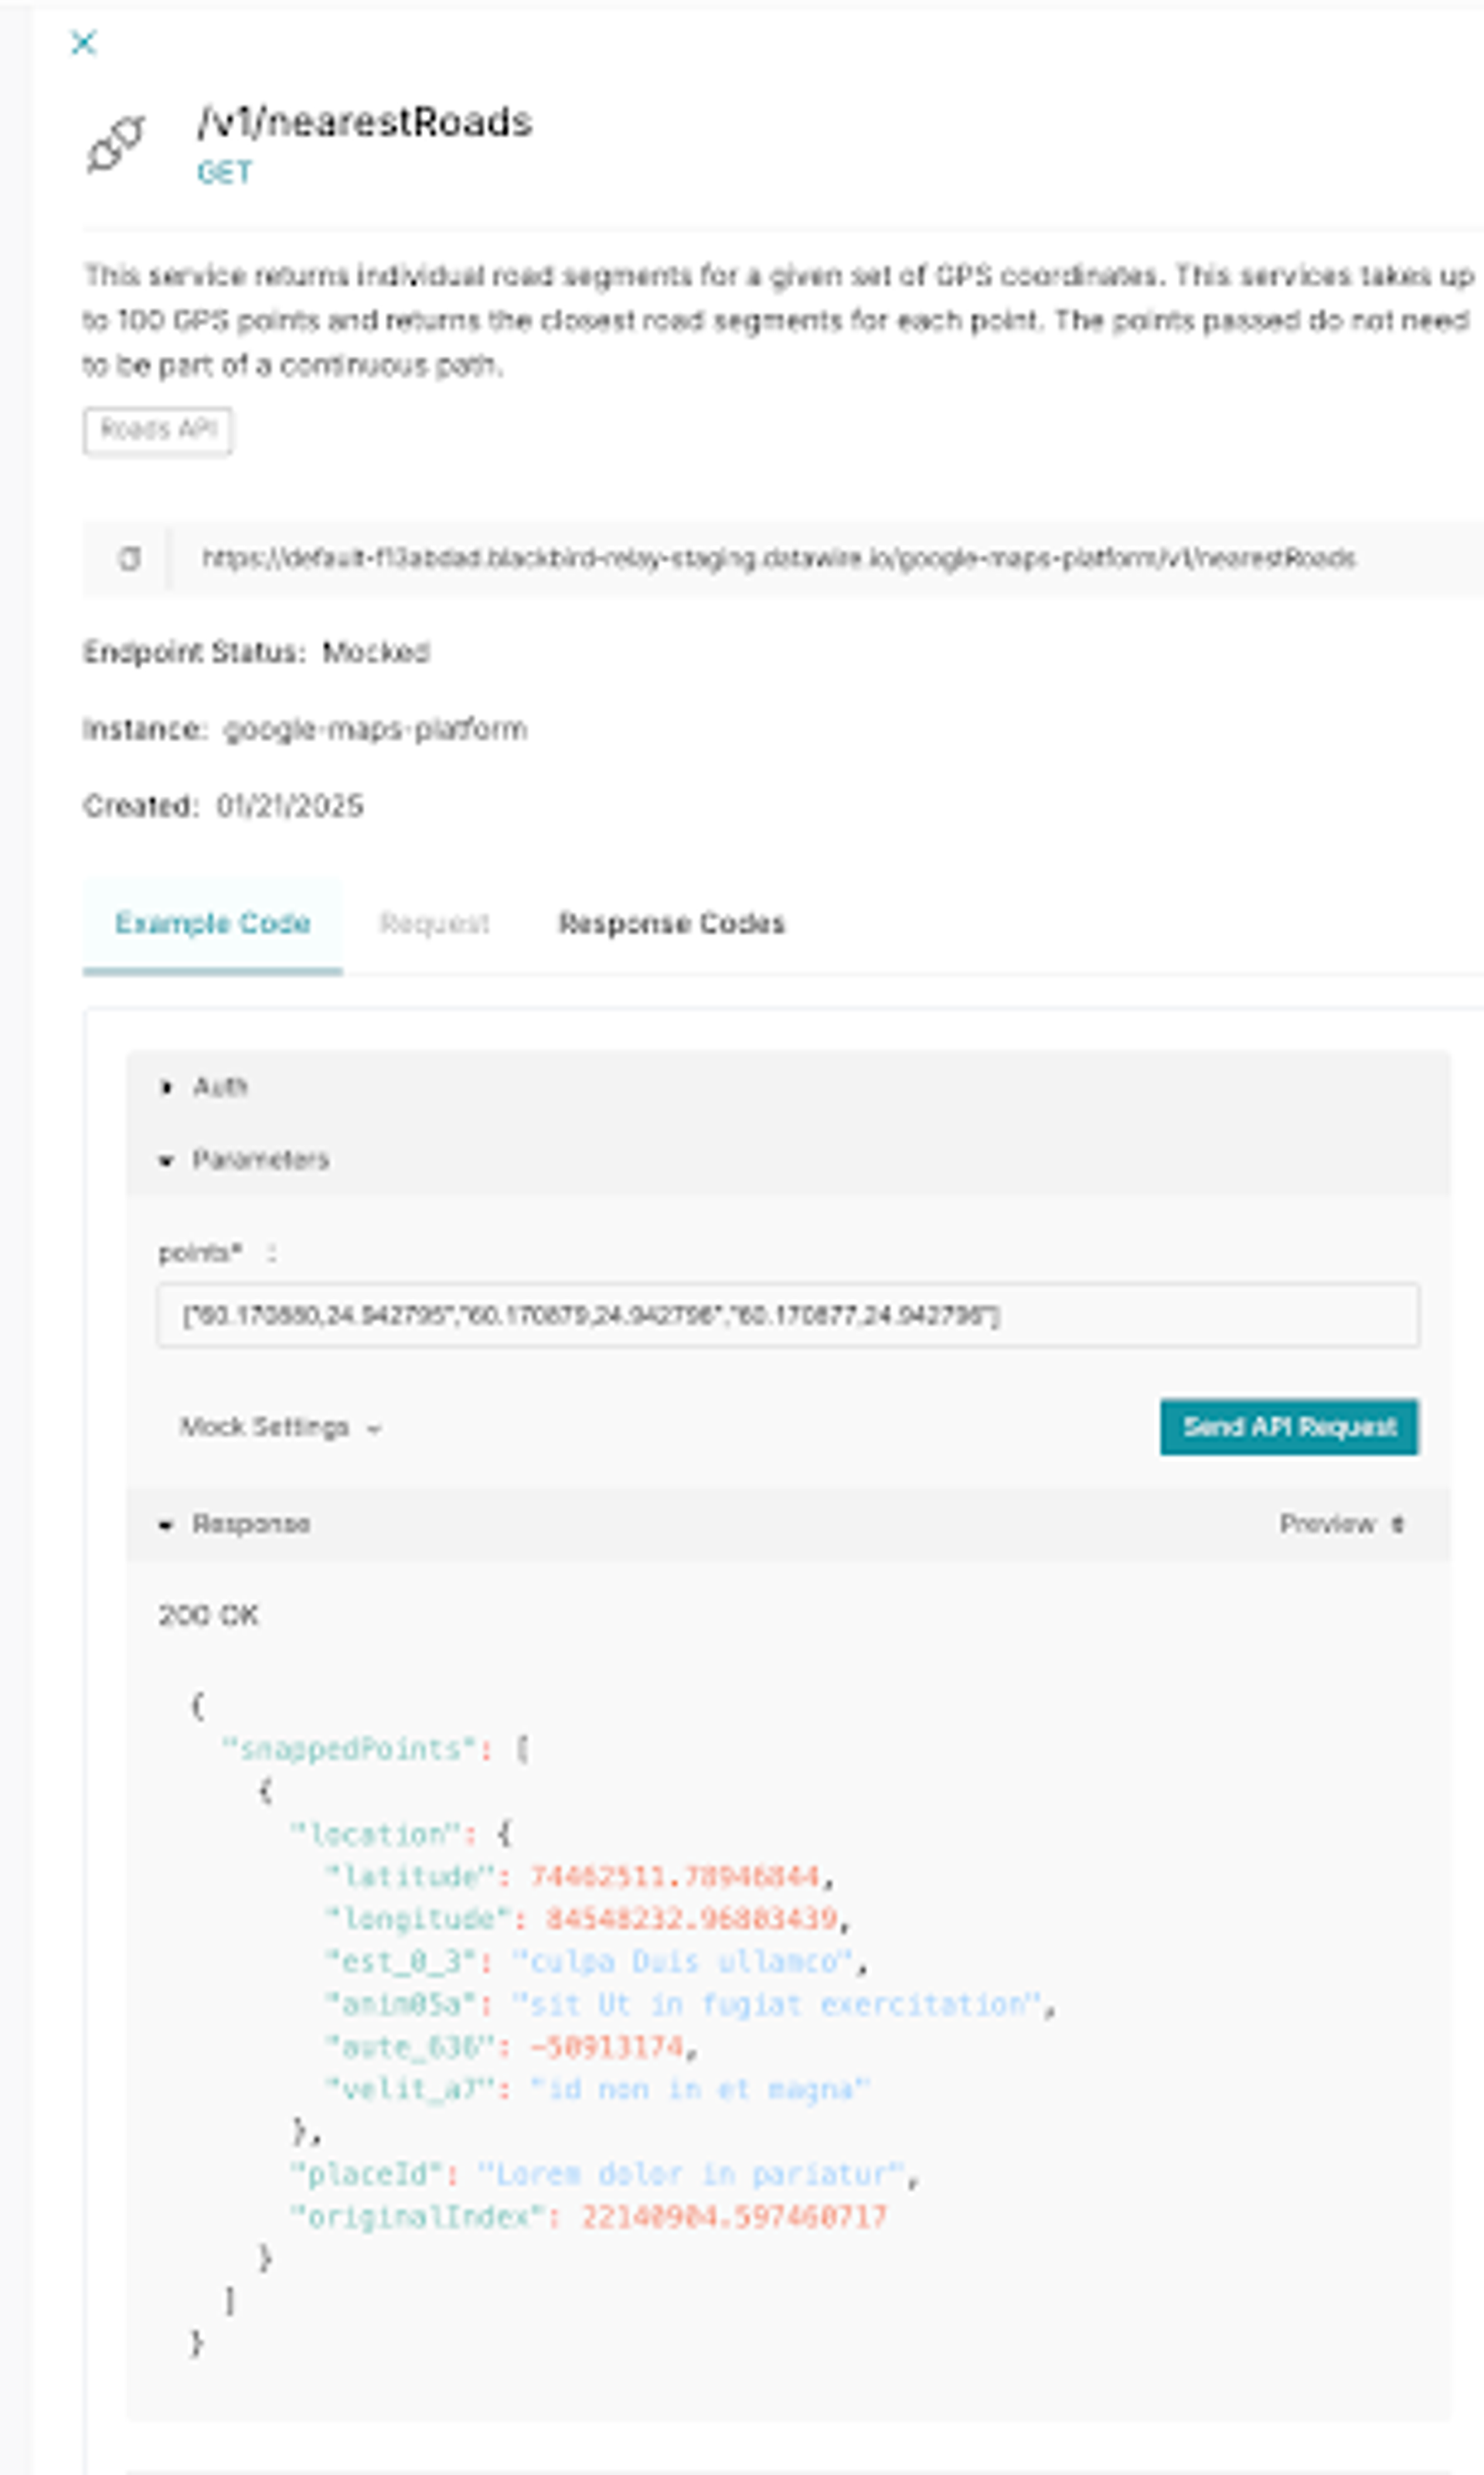Click the "longitude" value in the response
1484x2475 pixels.
pyautogui.click(x=691, y=1919)
